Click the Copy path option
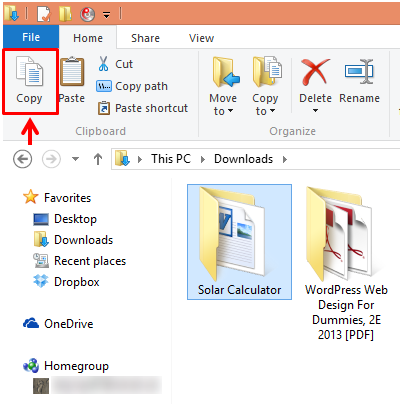 point(132,86)
